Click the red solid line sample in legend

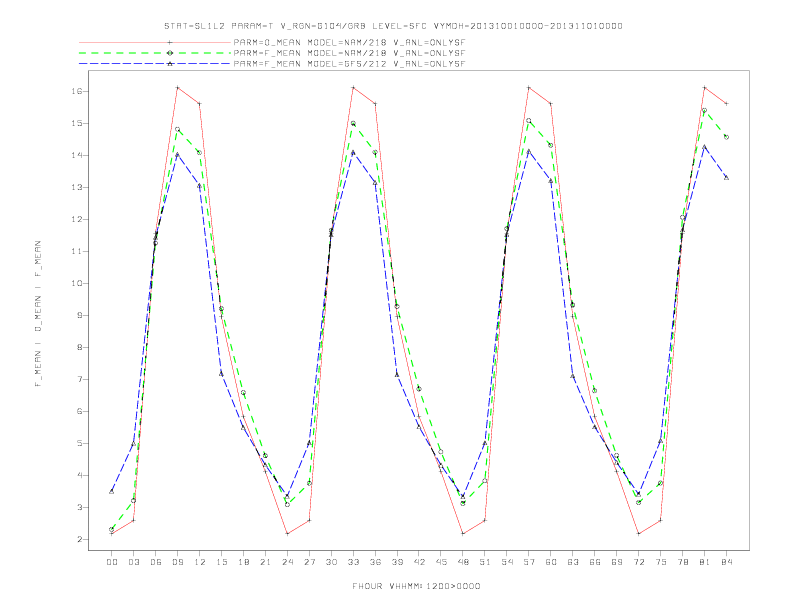(x=155, y=42)
